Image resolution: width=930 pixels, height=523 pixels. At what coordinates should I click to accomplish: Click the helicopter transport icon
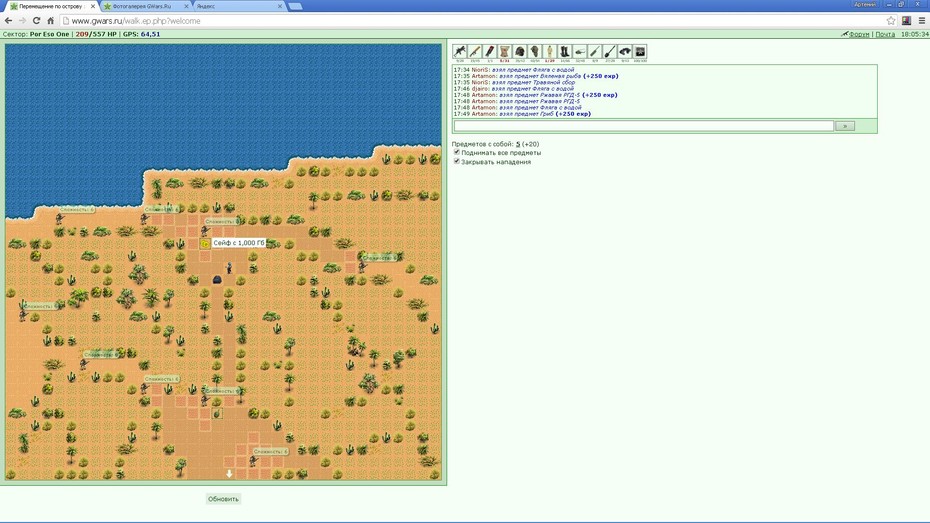point(579,52)
